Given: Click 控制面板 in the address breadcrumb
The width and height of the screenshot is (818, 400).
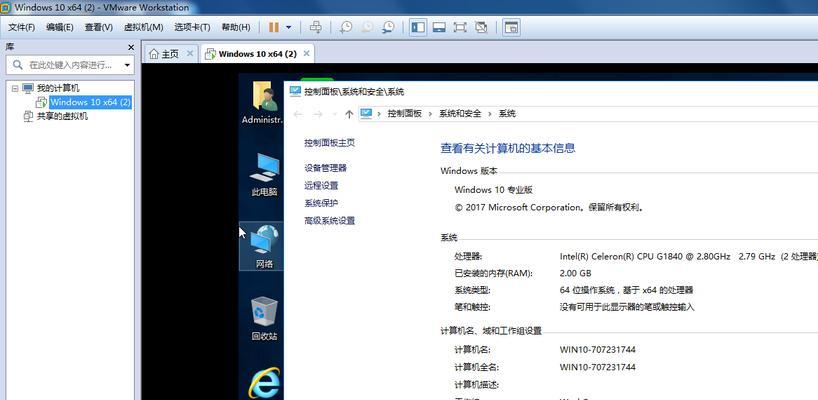Looking at the screenshot, I should point(404,113).
